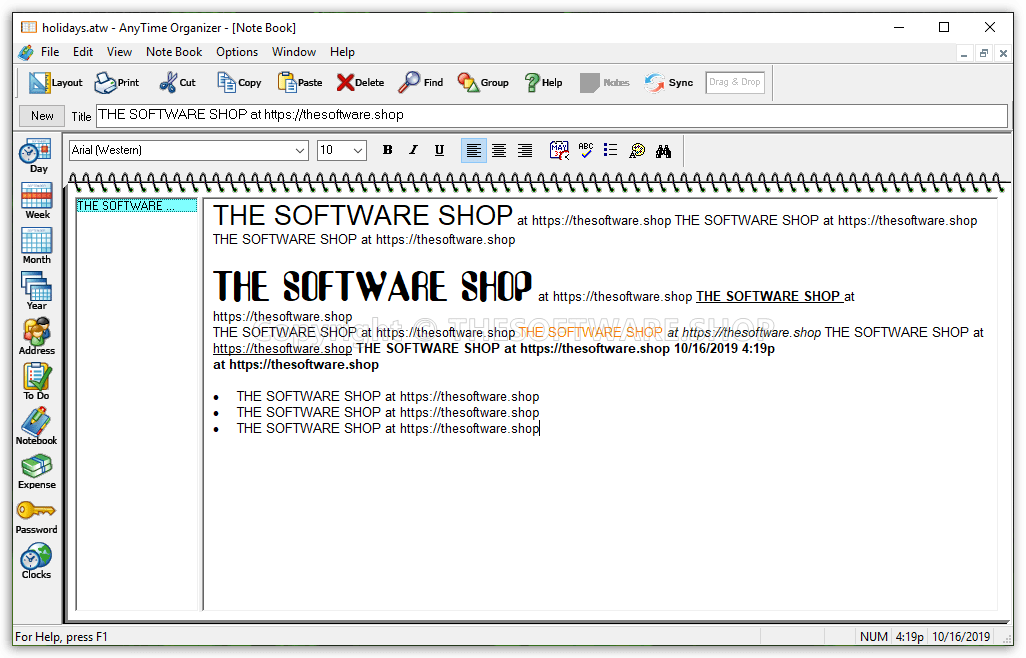Click the first bulleted list line
The height and width of the screenshot is (658, 1026).
pos(387,396)
